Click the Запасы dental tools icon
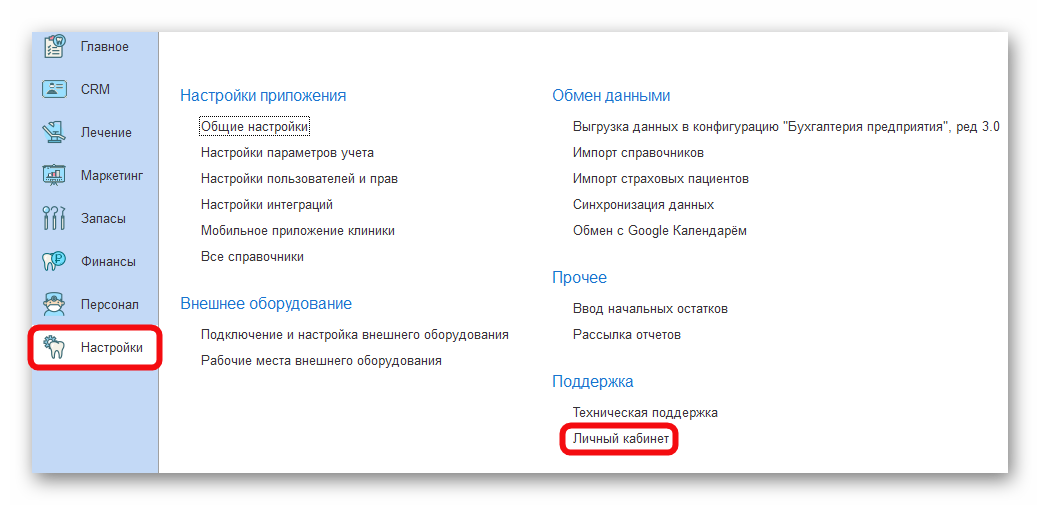The height and width of the screenshot is (505, 1040). point(54,218)
